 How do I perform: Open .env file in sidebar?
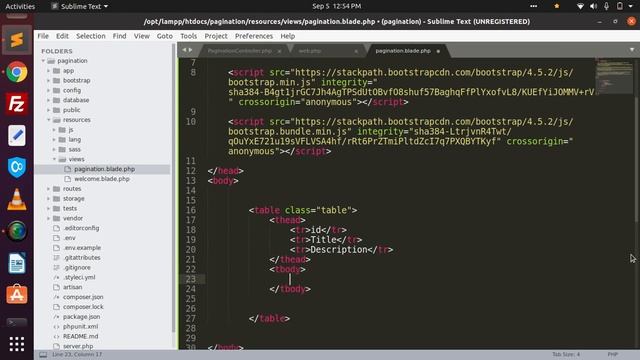click(x=69, y=238)
